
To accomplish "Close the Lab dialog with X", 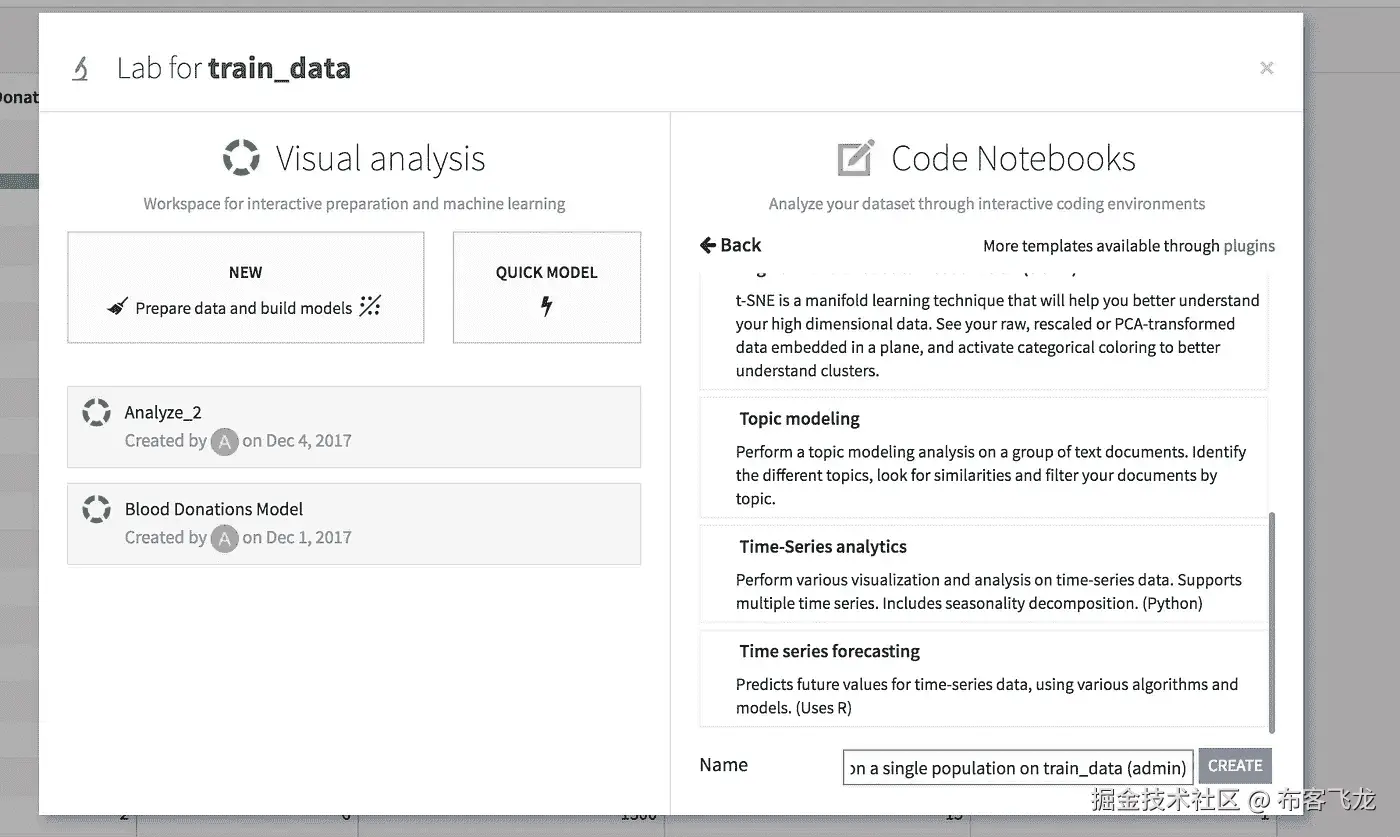I will tap(1266, 68).
